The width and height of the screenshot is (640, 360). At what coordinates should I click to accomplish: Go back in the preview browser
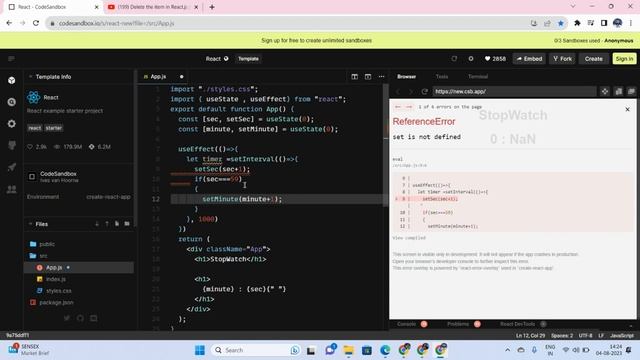point(398,91)
